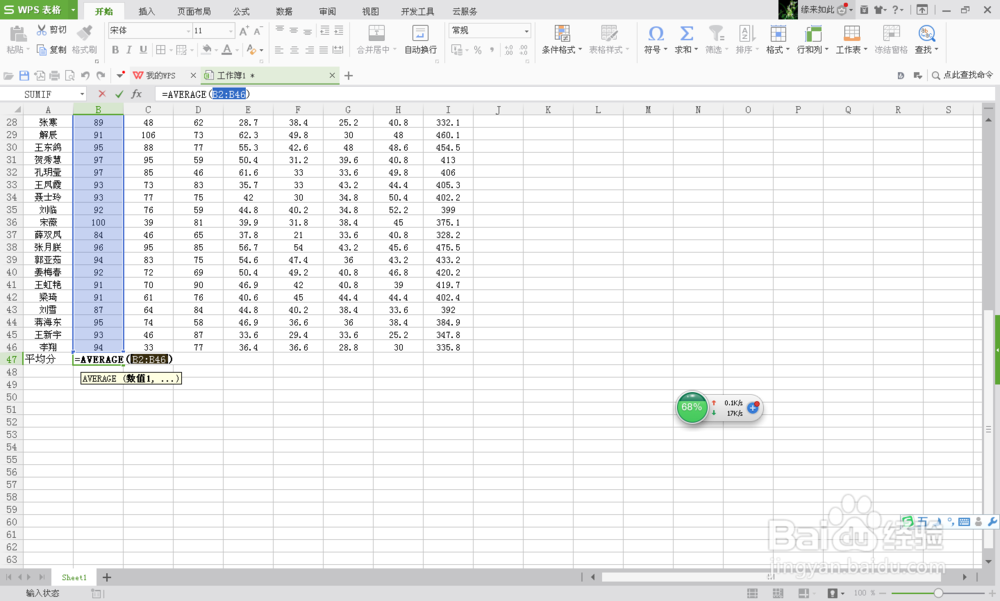The width and height of the screenshot is (1000, 601).
Task: Confirm formula with green checkmark
Action: tap(119, 94)
